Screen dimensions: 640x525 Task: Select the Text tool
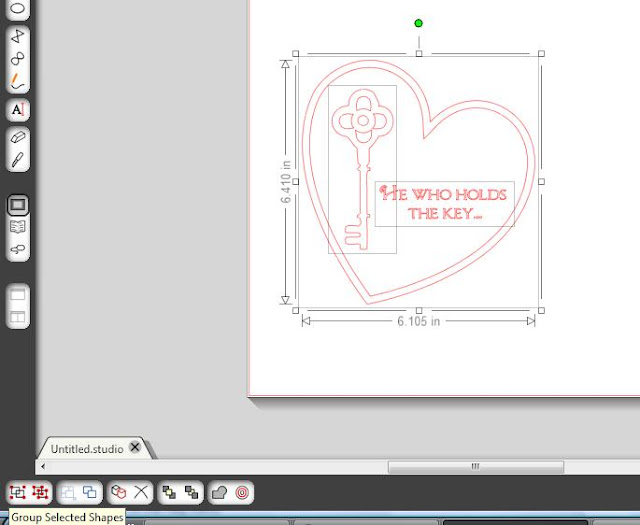coord(18,109)
